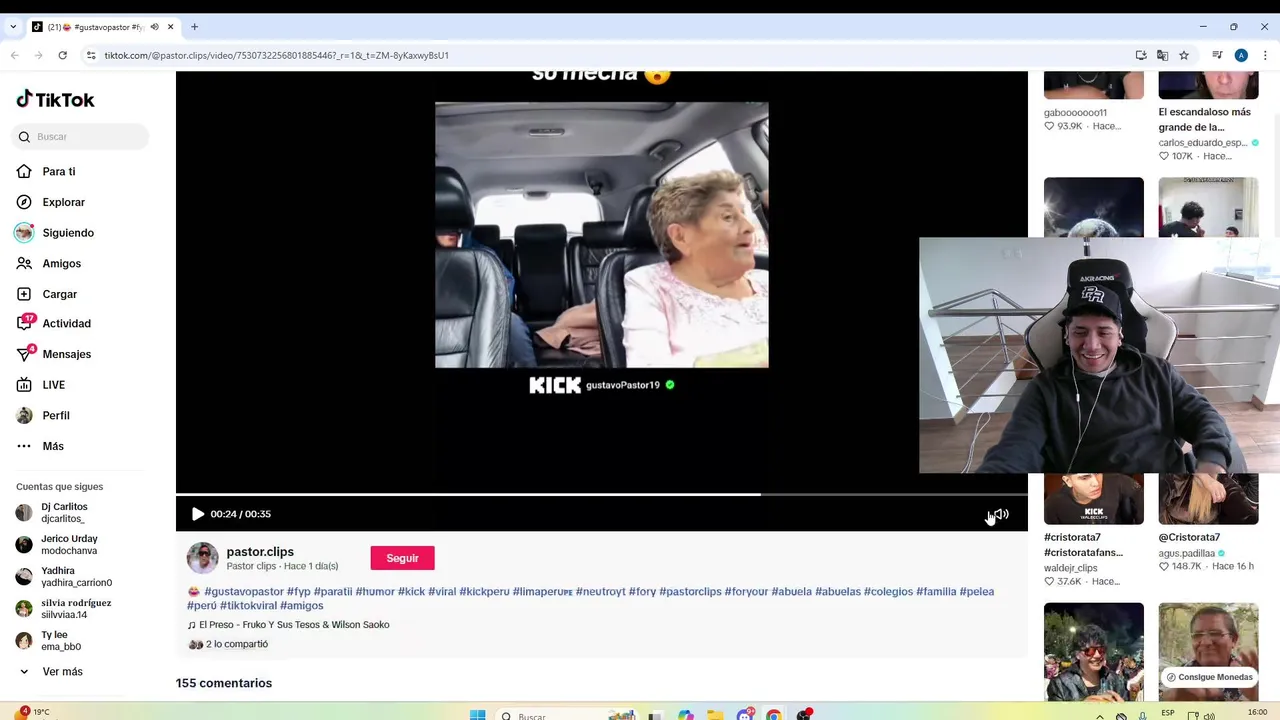1280x720 pixels.
Task: Show hidden system tray icons
Action: point(1100,715)
